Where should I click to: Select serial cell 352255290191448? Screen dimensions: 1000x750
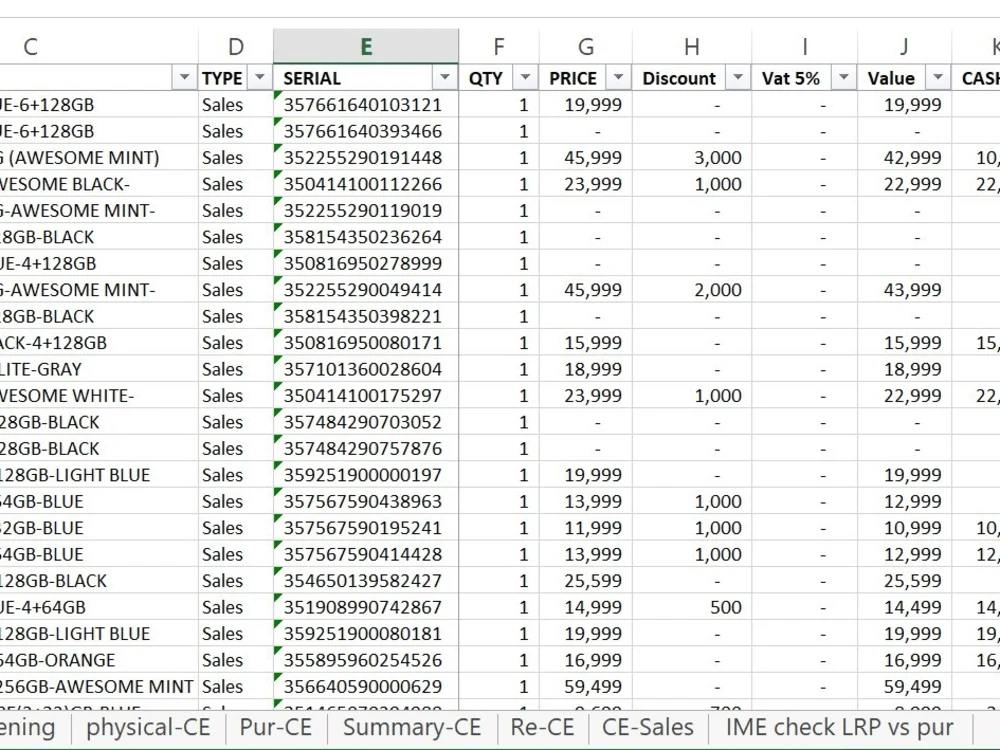tap(365, 158)
